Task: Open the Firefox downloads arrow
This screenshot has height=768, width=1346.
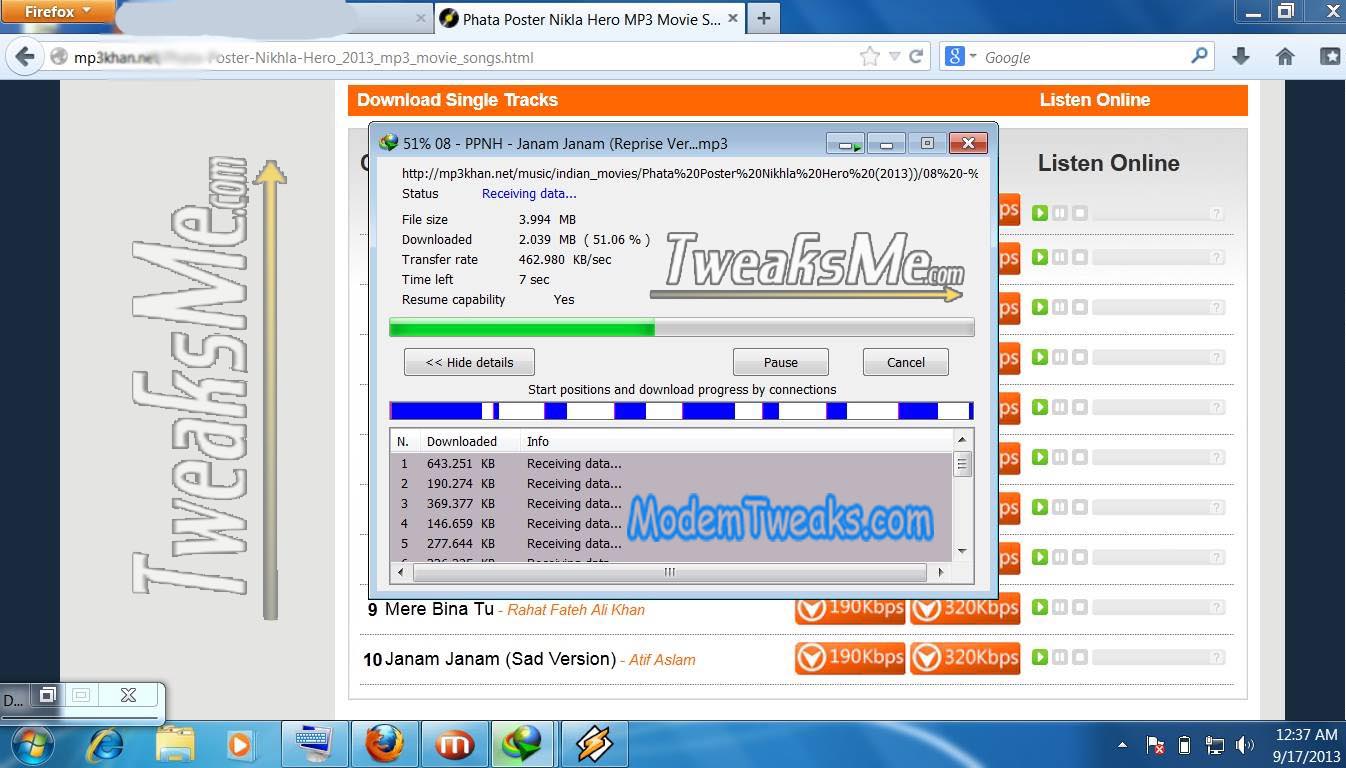Action: click(x=1241, y=57)
